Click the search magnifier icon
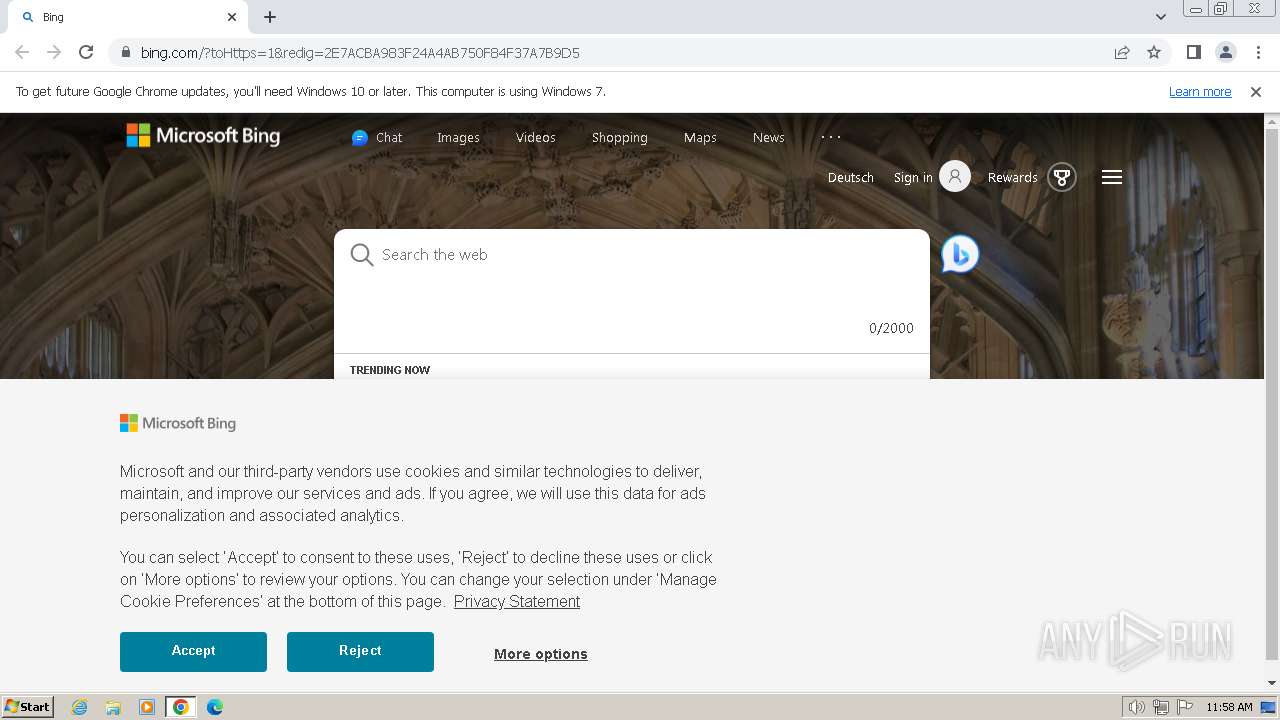The height and width of the screenshot is (720, 1280). click(362, 255)
